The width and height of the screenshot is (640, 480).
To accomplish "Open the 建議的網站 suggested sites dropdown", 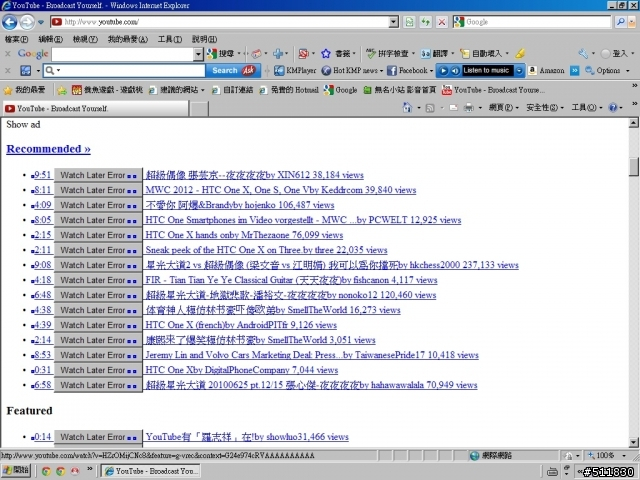I will tap(177, 90).
